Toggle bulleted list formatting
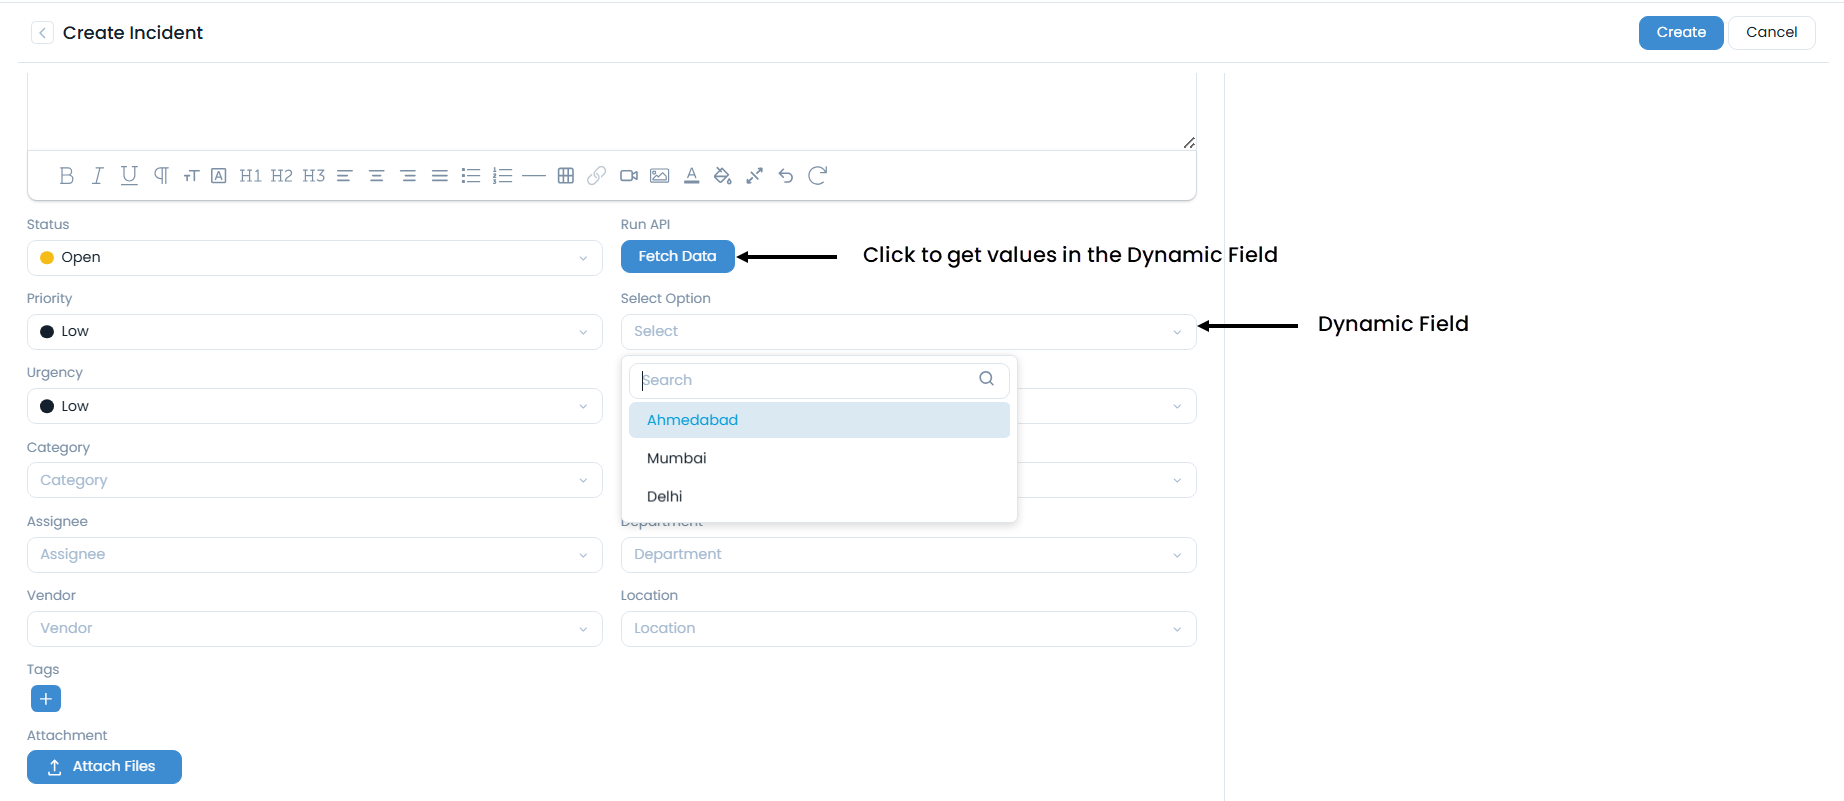The width and height of the screenshot is (1844, 801). [470, 176]
